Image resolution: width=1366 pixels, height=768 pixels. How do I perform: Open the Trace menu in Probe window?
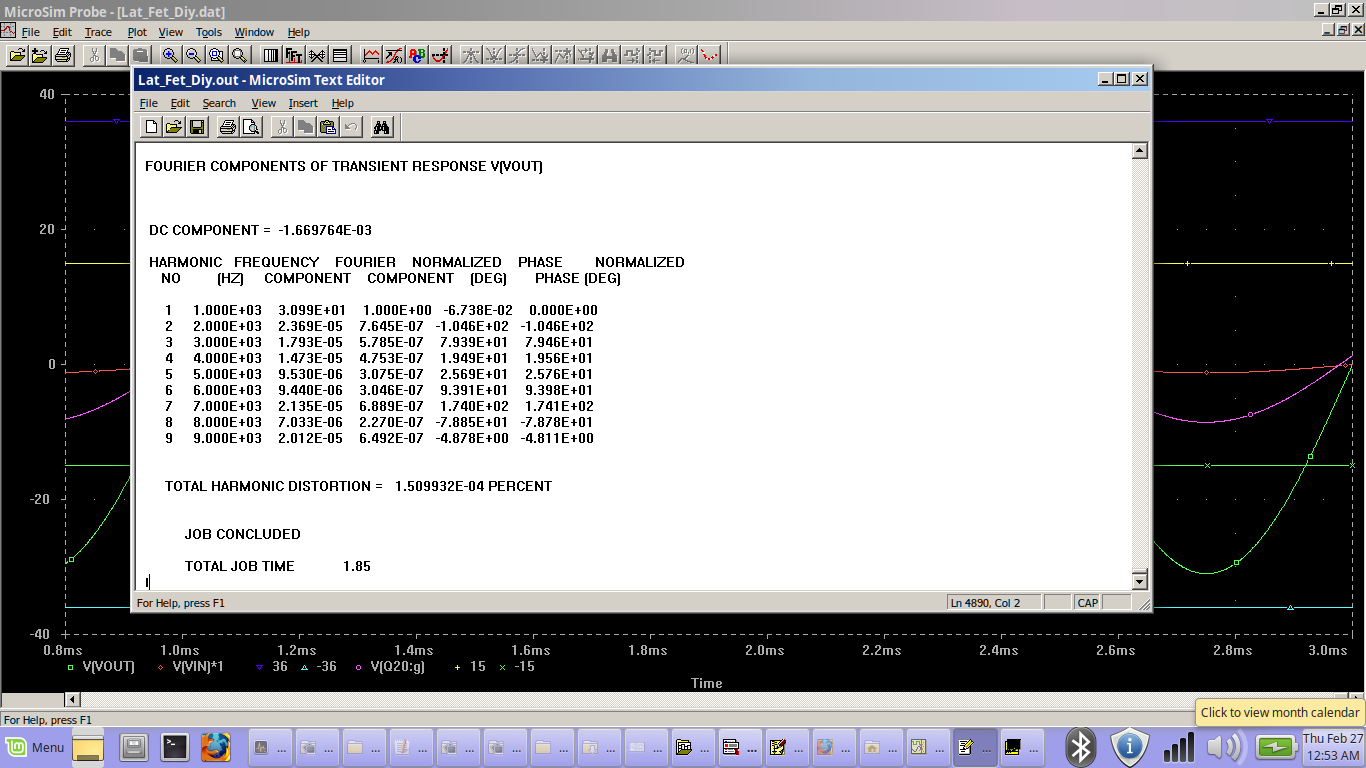pyautogui.click(x=98, y=32)
